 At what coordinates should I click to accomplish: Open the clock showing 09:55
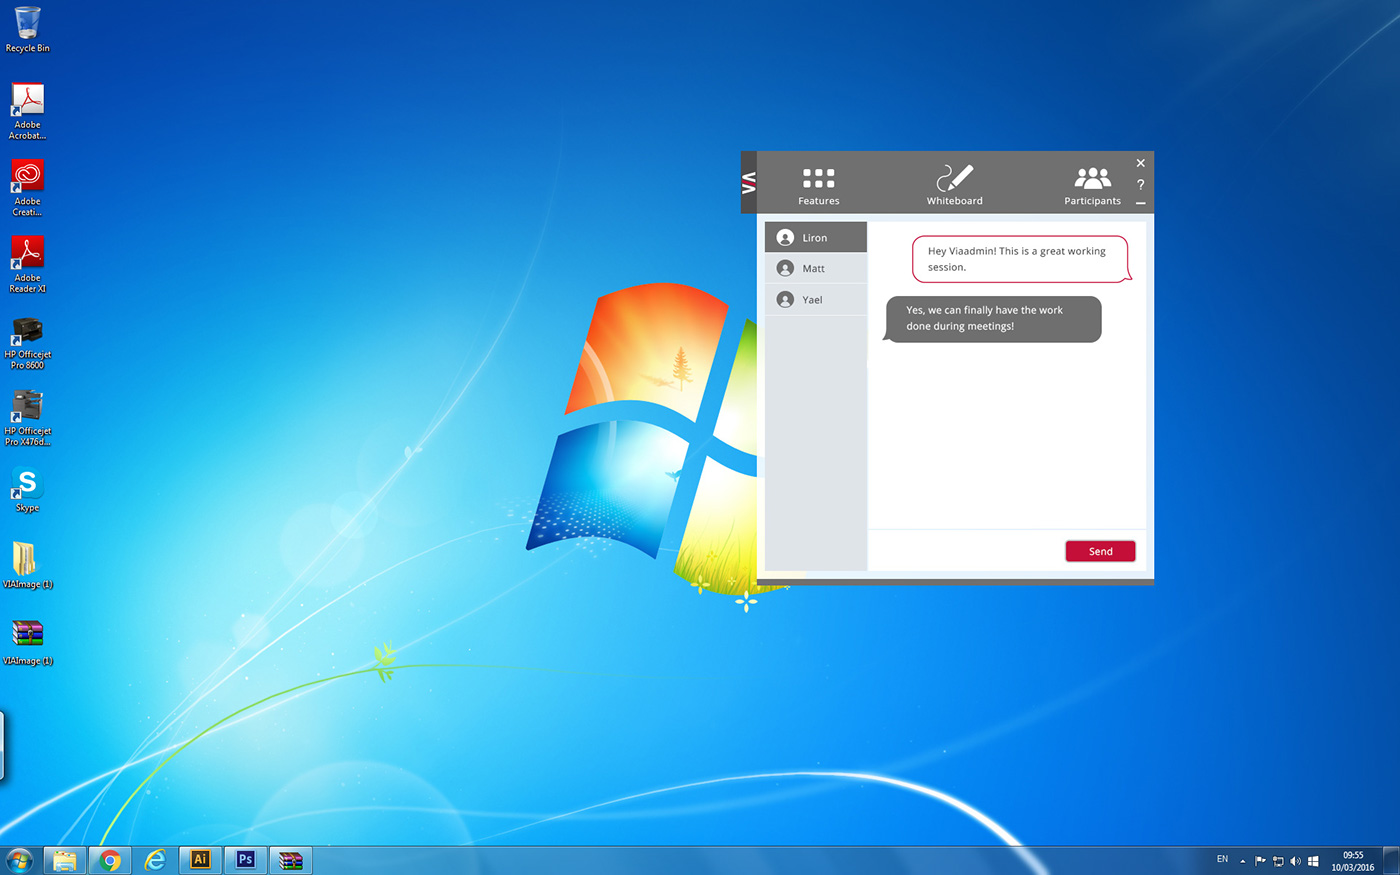(1352, 861)
